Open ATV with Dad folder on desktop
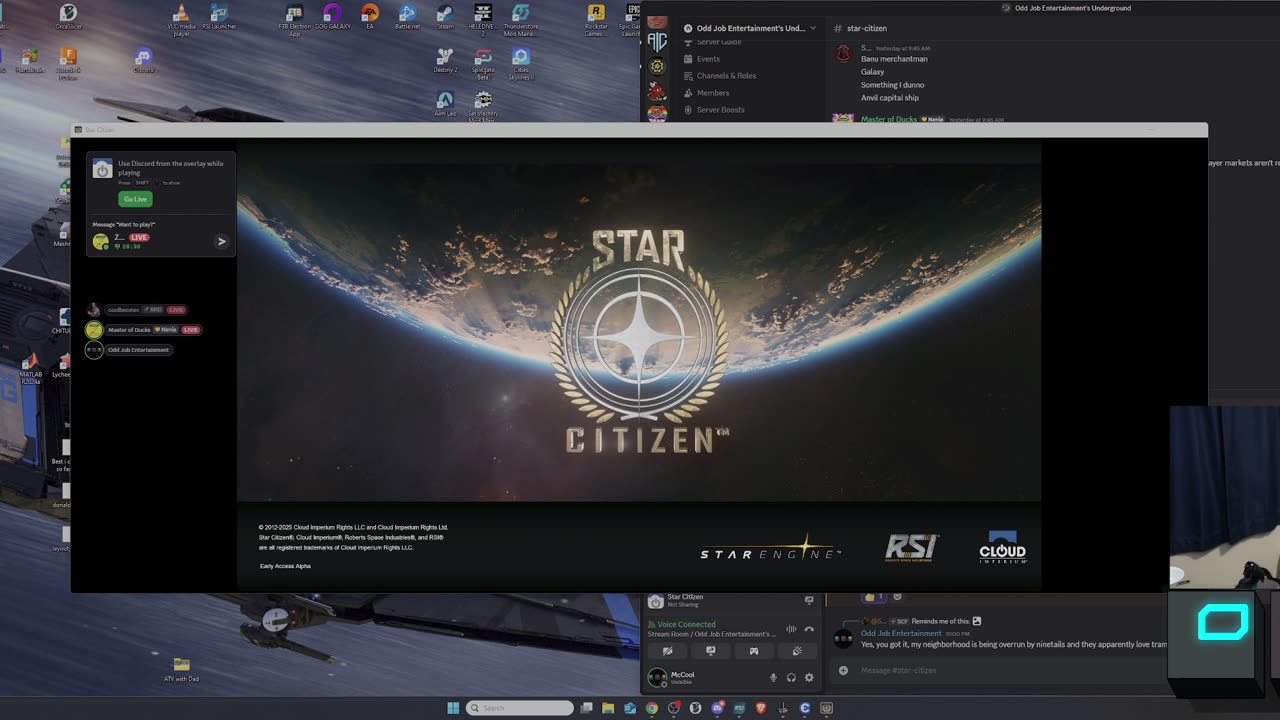The height and width of the screenshot is (720, 1280). 181,669
